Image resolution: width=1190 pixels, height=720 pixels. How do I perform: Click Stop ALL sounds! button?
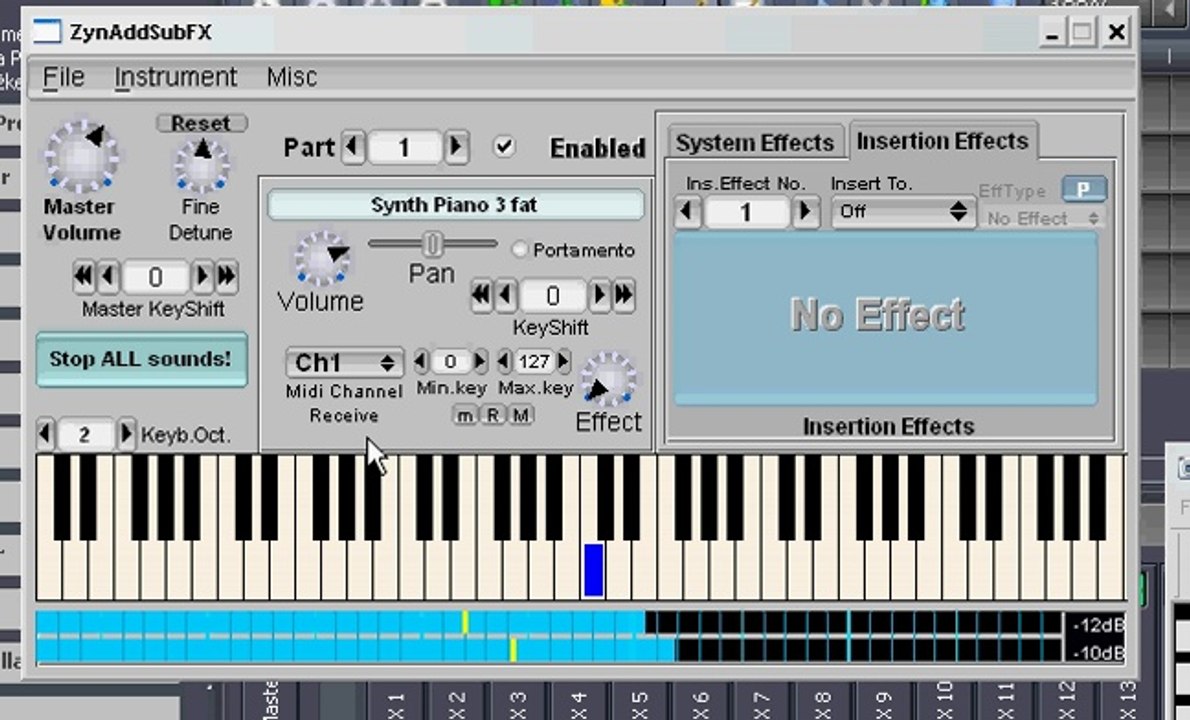[141, 359]
